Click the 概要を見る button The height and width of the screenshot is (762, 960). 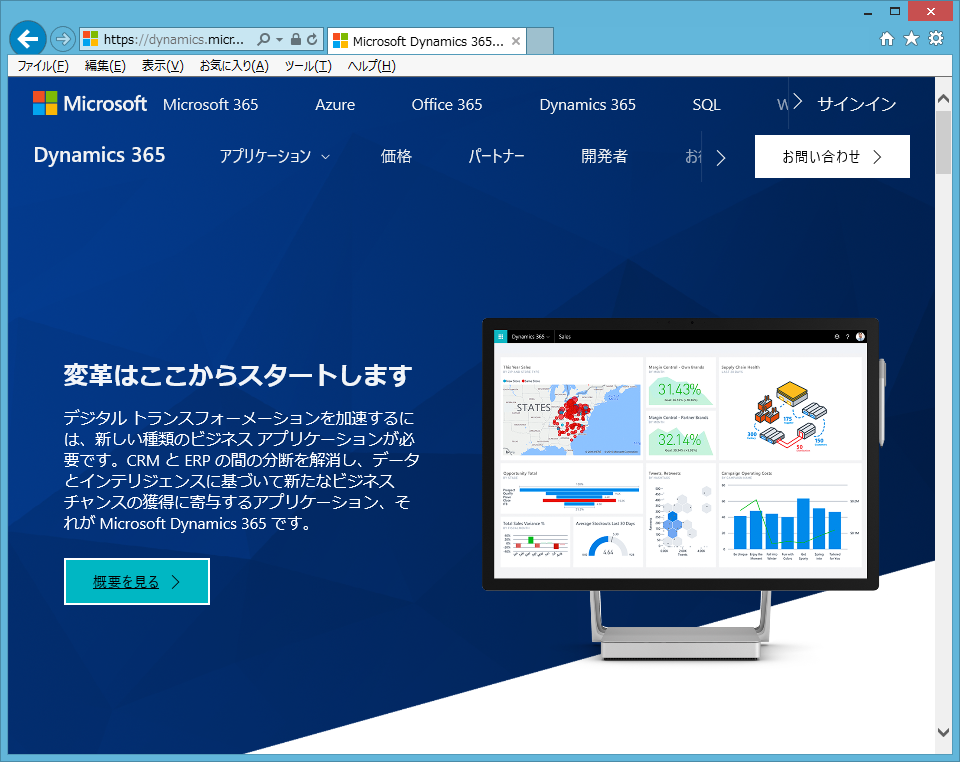pyautogui.click(x=137, y=581)
